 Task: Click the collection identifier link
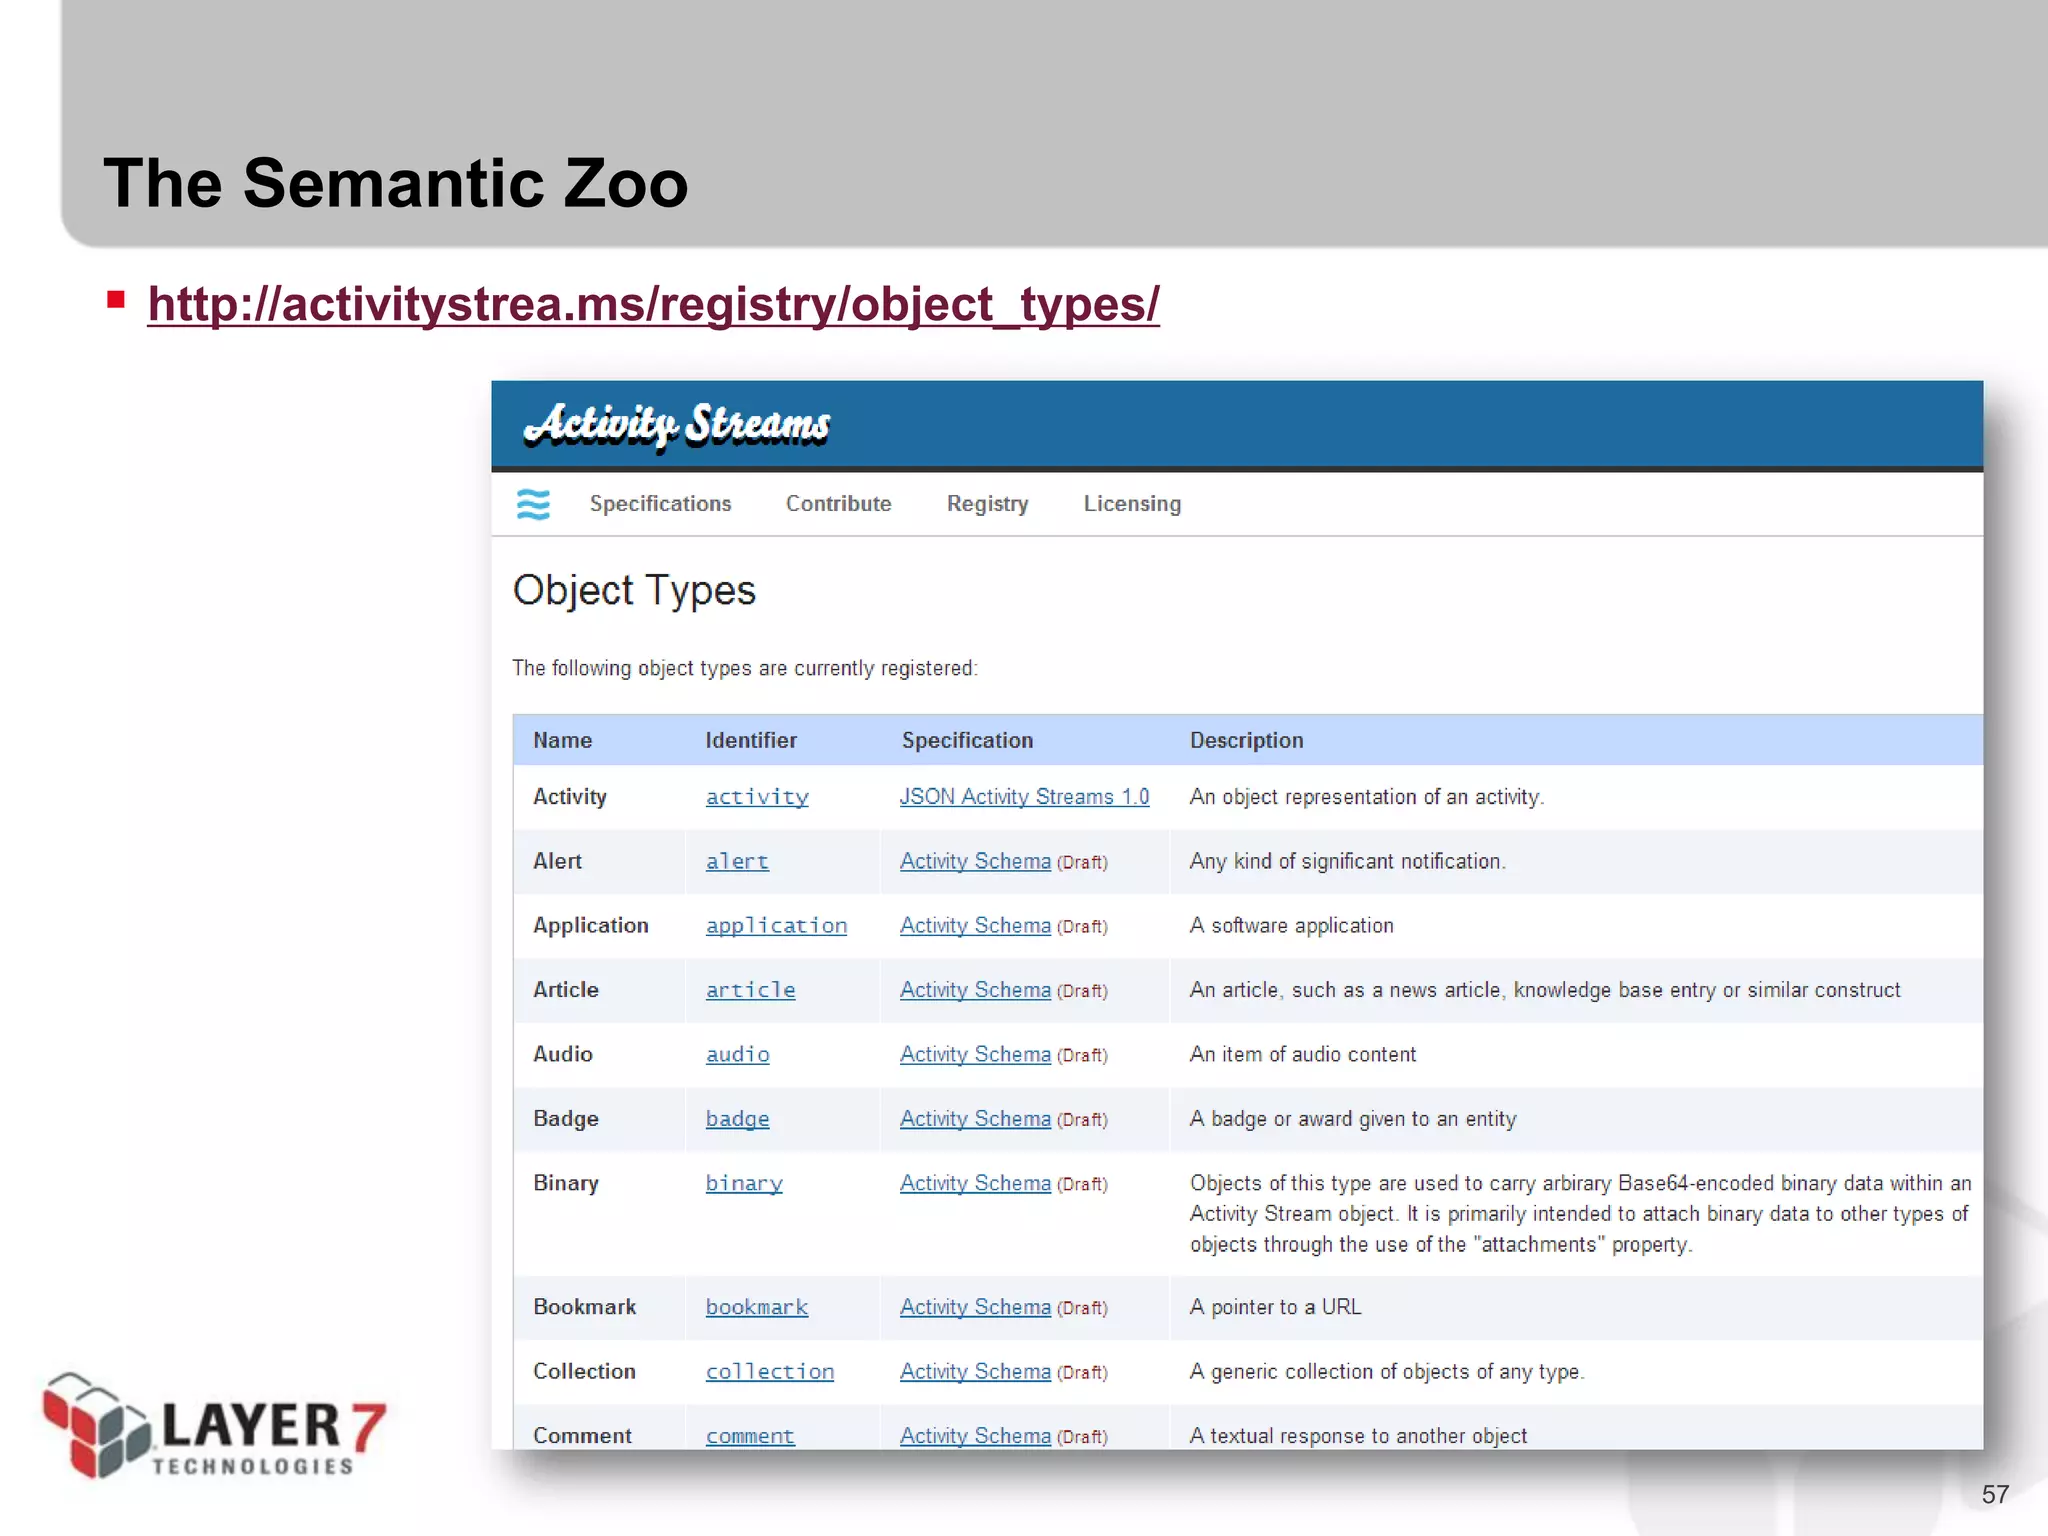(x=770, y=1372)
